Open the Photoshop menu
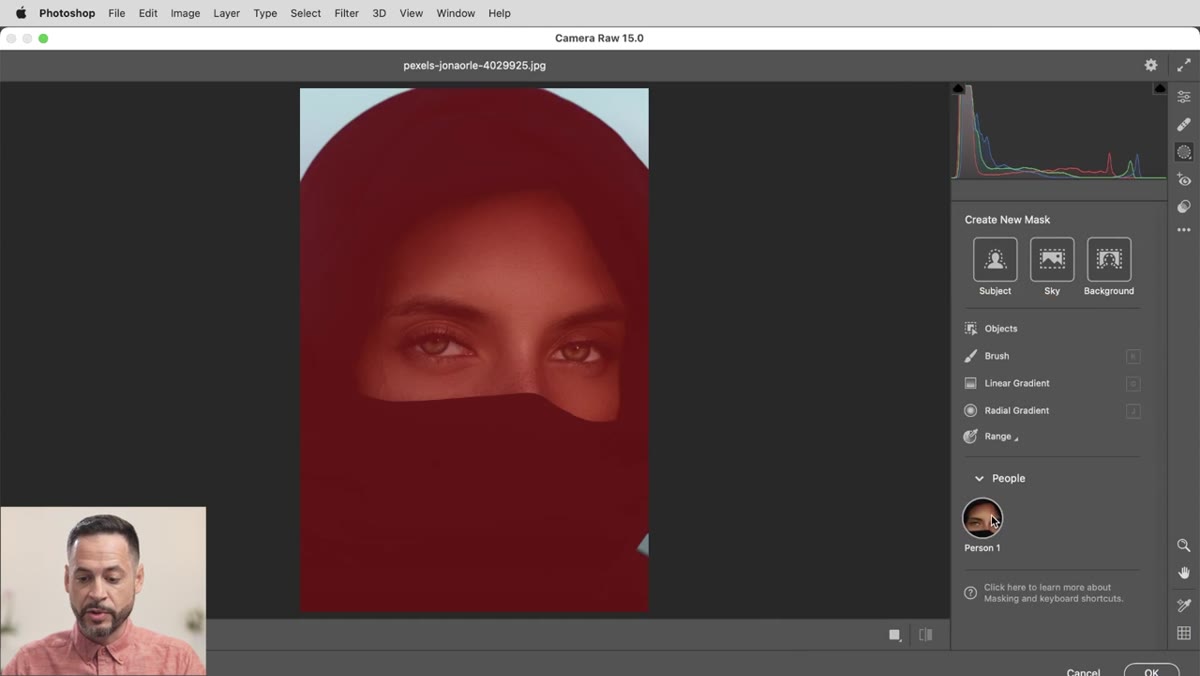 67,13
